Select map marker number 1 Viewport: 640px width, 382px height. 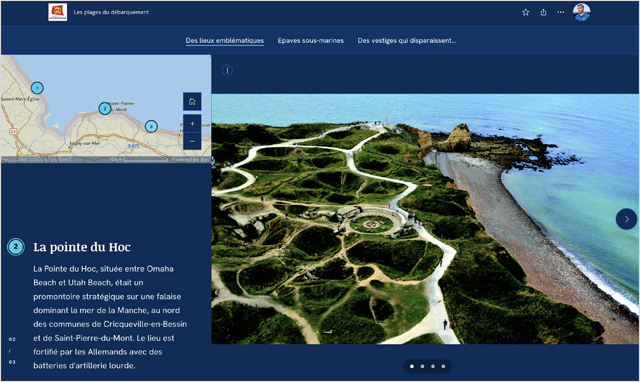[37, 88]
